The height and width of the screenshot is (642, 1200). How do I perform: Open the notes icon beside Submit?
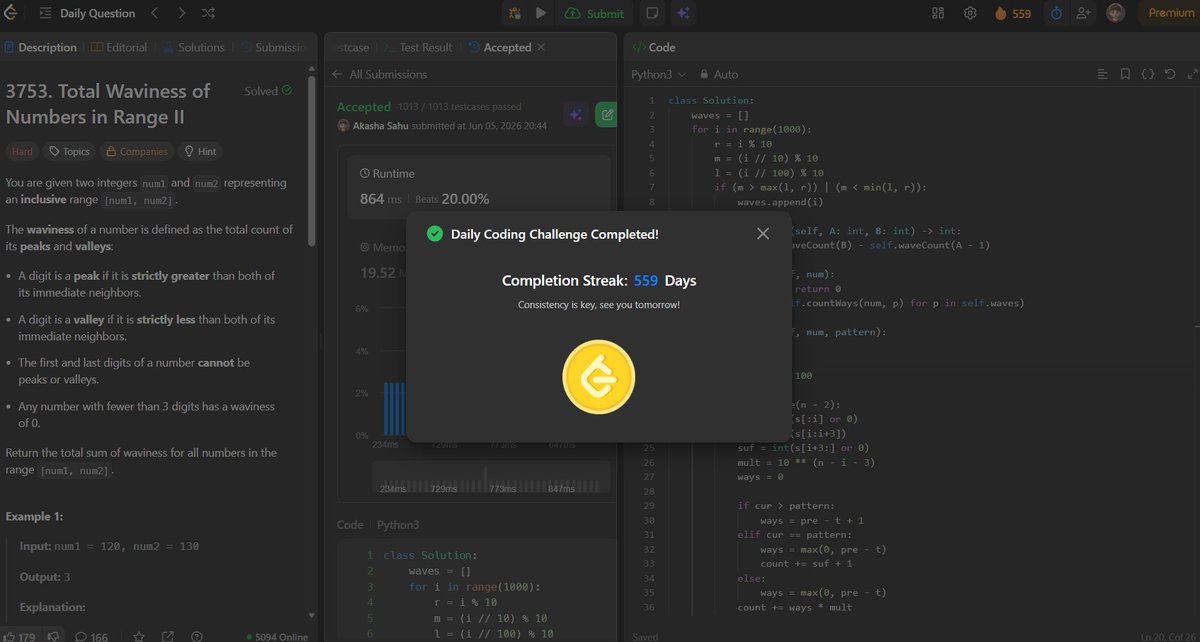[x=652, y=13]
